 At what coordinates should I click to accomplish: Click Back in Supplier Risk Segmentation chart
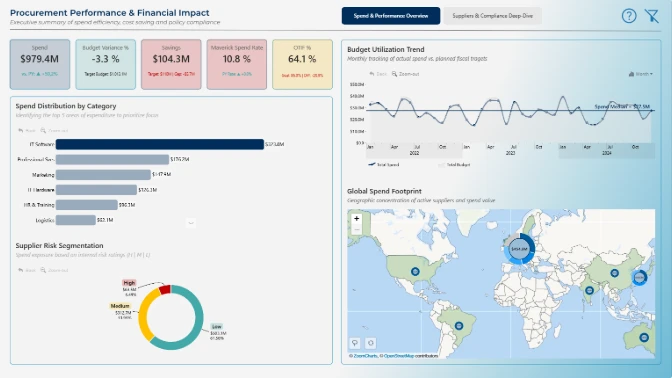point(27,270)
